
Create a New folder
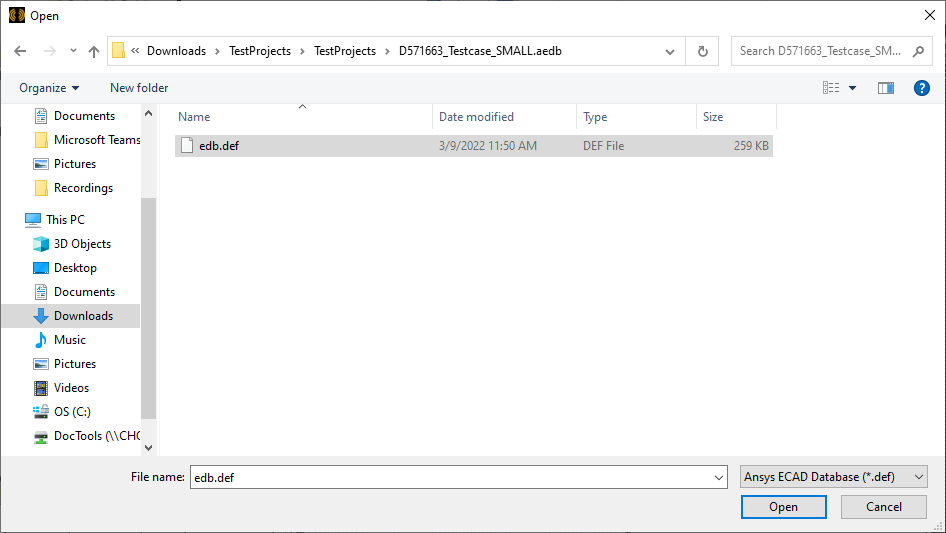tap(139, 88)
